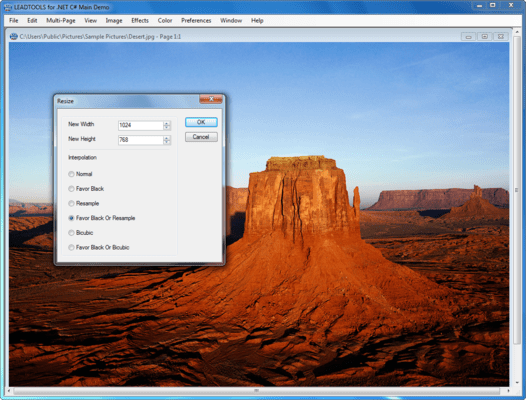This screenshot has height=400, width=526.
Task: Click the Desert.jpg document window icon
Action: [14, 37]
